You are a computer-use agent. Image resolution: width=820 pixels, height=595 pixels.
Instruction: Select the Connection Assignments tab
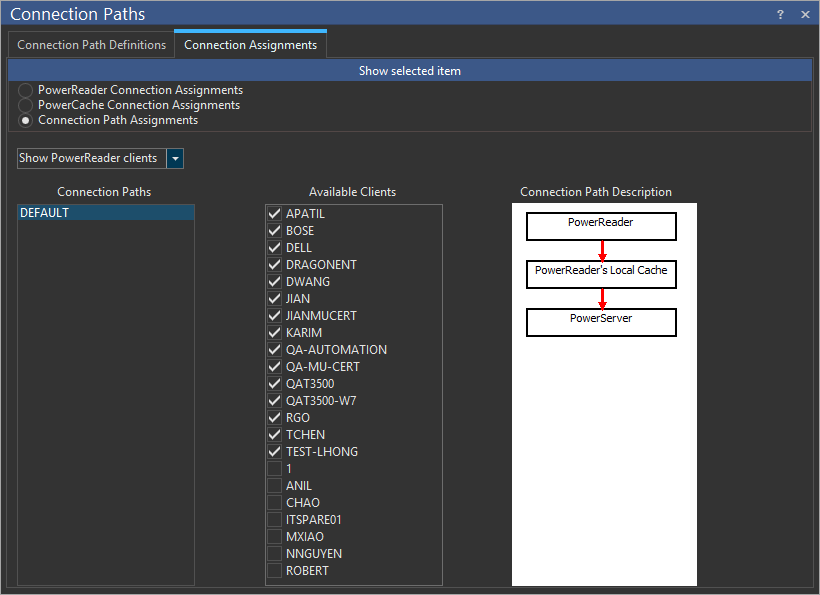click(250, 45)
